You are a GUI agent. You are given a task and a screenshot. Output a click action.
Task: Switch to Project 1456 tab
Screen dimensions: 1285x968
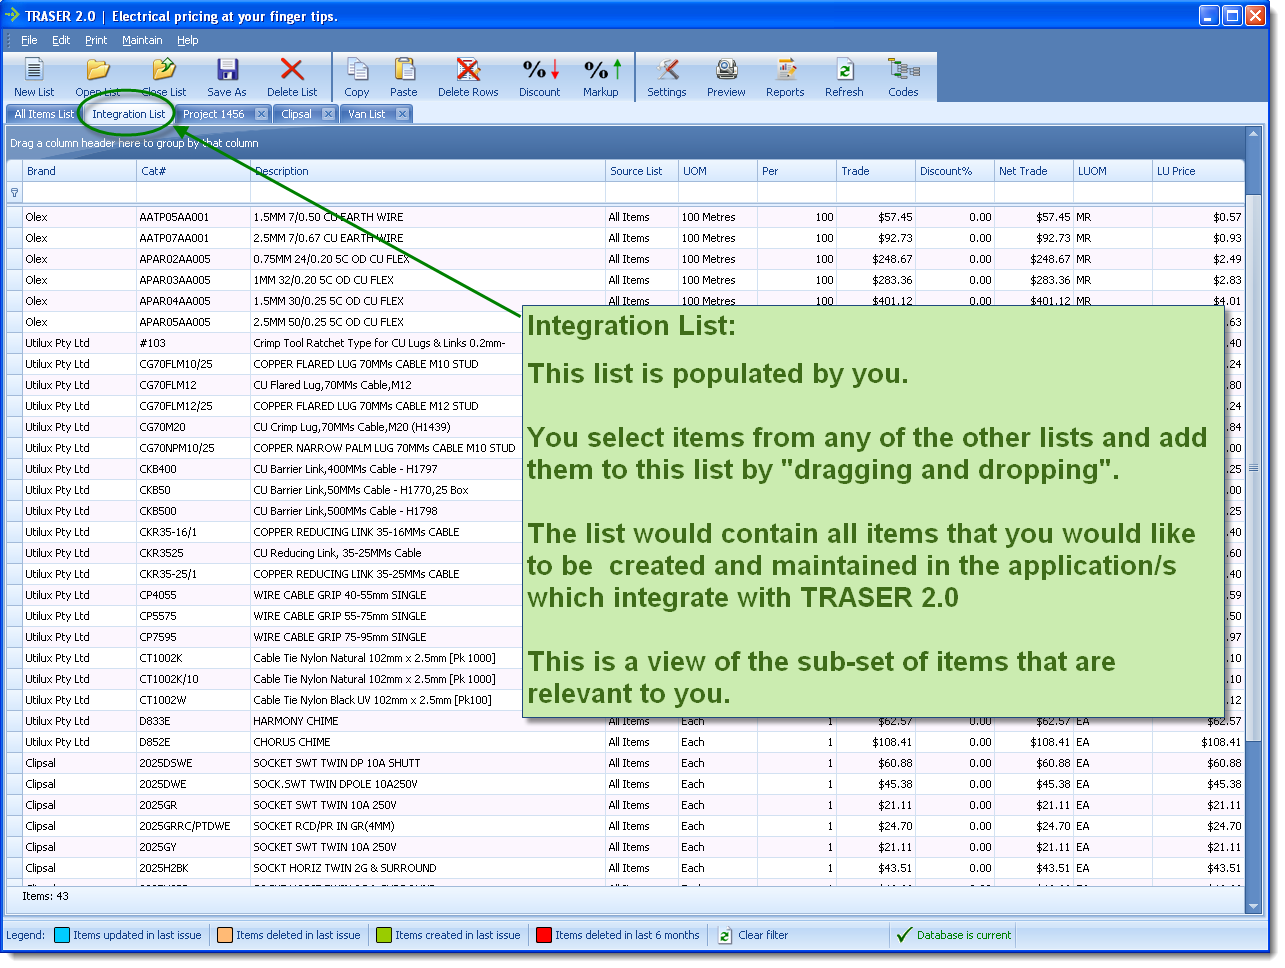213,114
